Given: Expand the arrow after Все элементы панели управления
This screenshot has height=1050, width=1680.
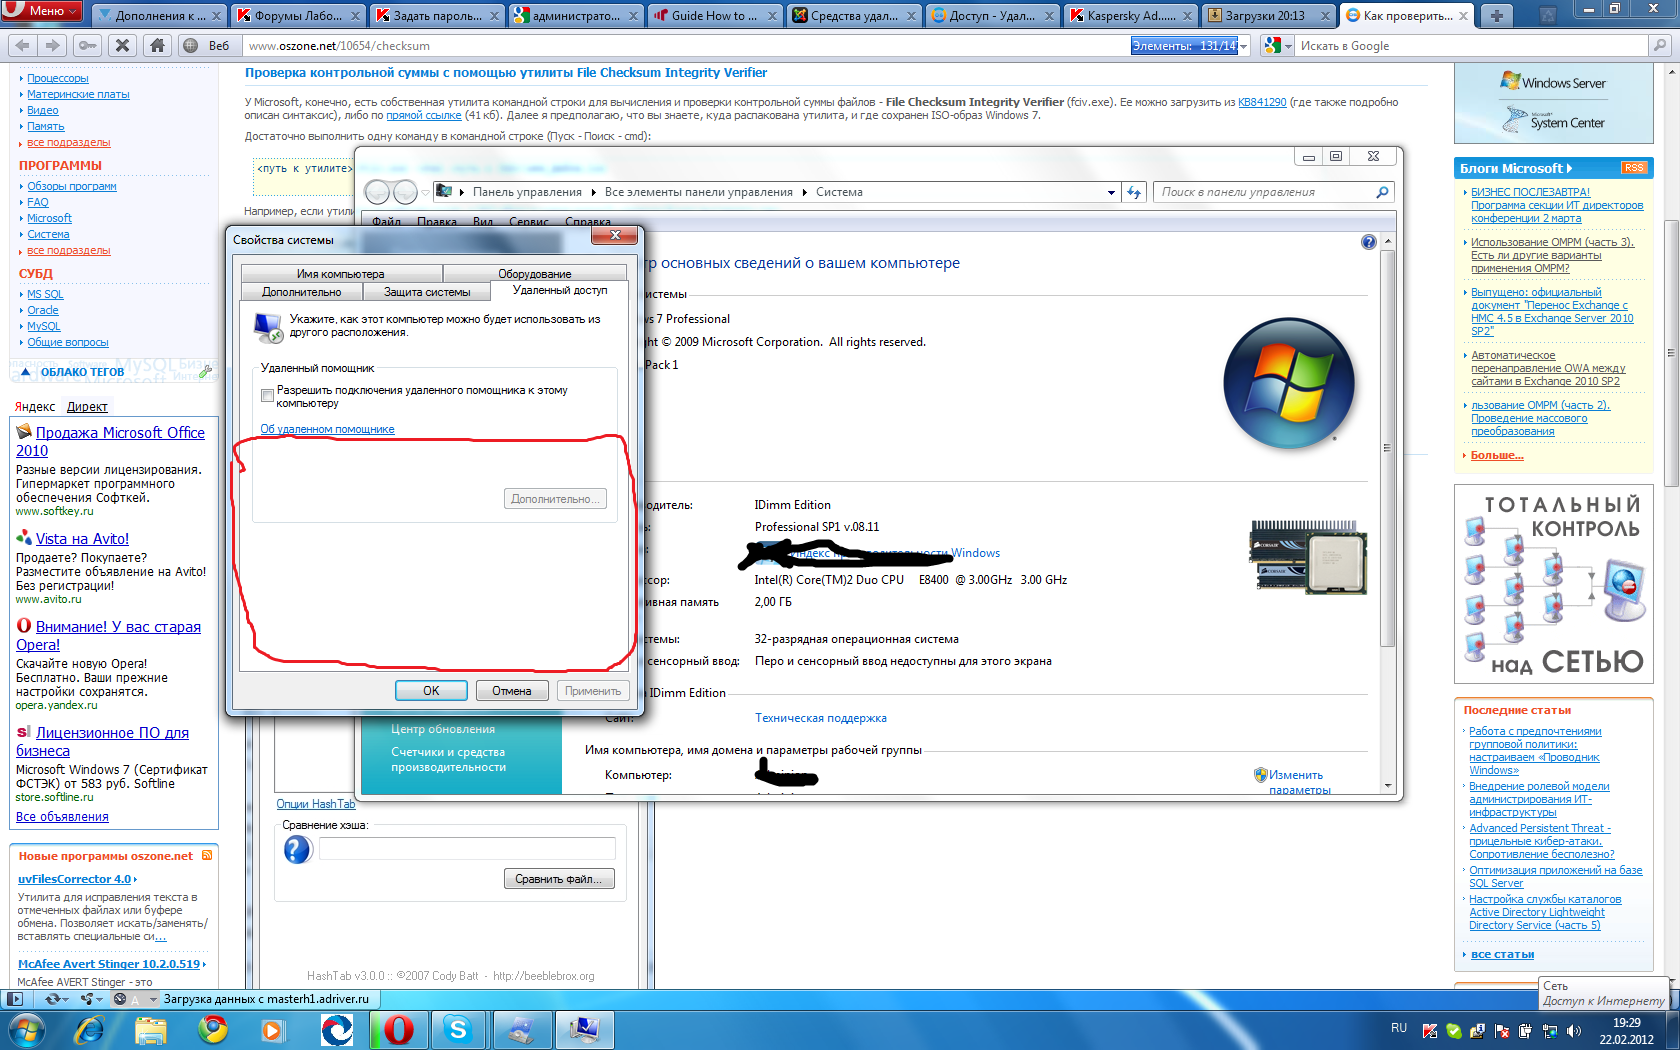Looking at the screenshot, I should tap(805, 192).
